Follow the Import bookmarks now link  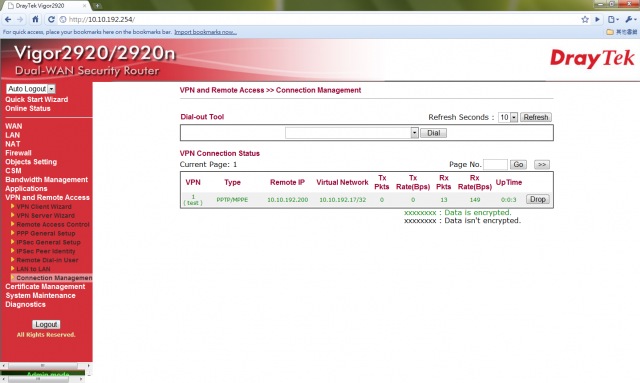205,32
